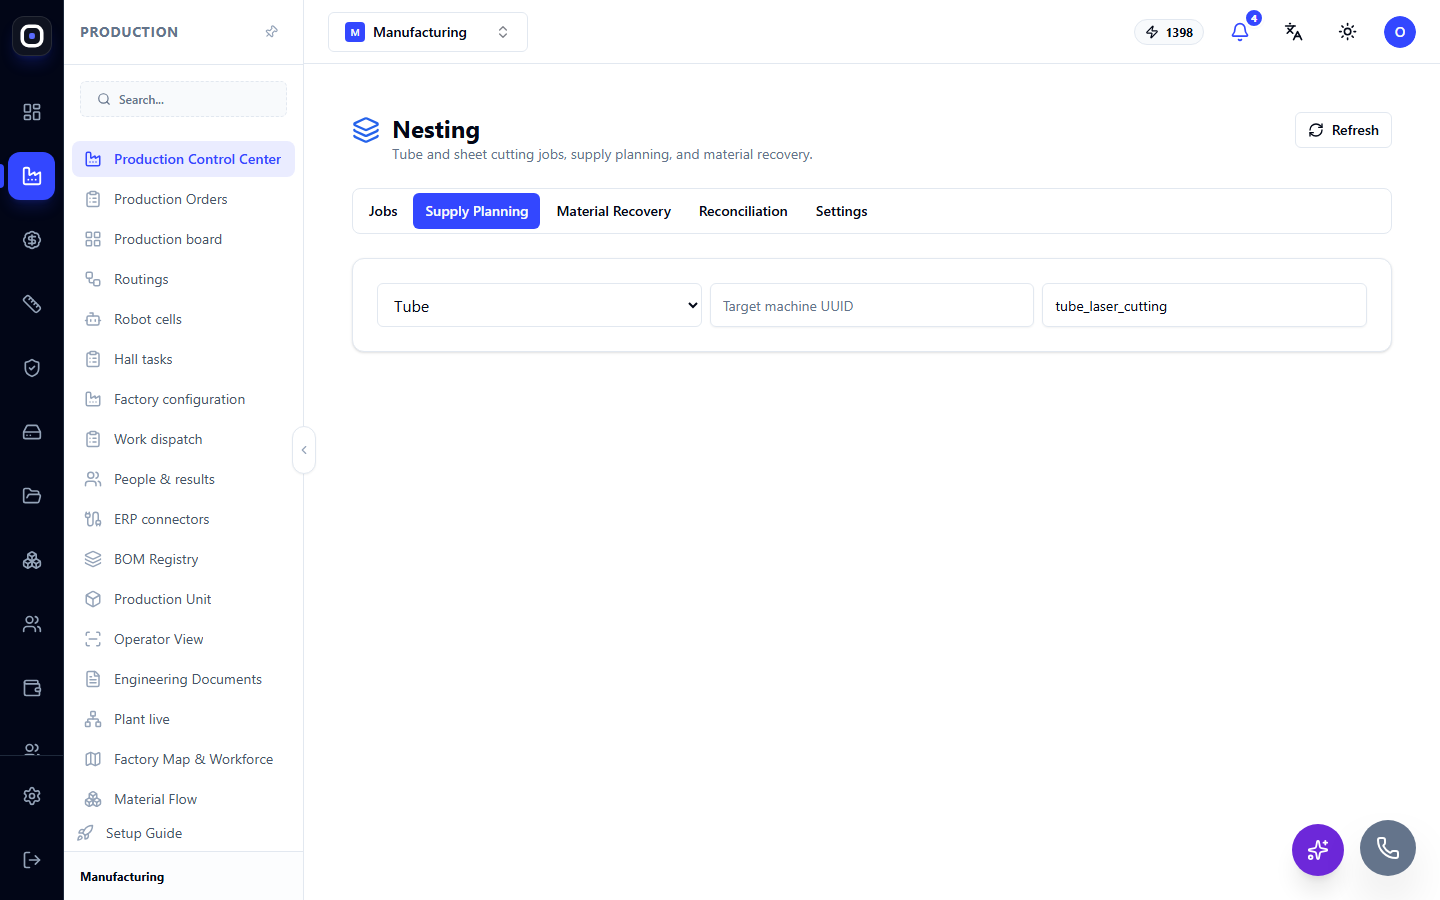Open the dashboard grid icon in left rail
The height and width of the screenshot is (900, 1440).
[32, 112]
